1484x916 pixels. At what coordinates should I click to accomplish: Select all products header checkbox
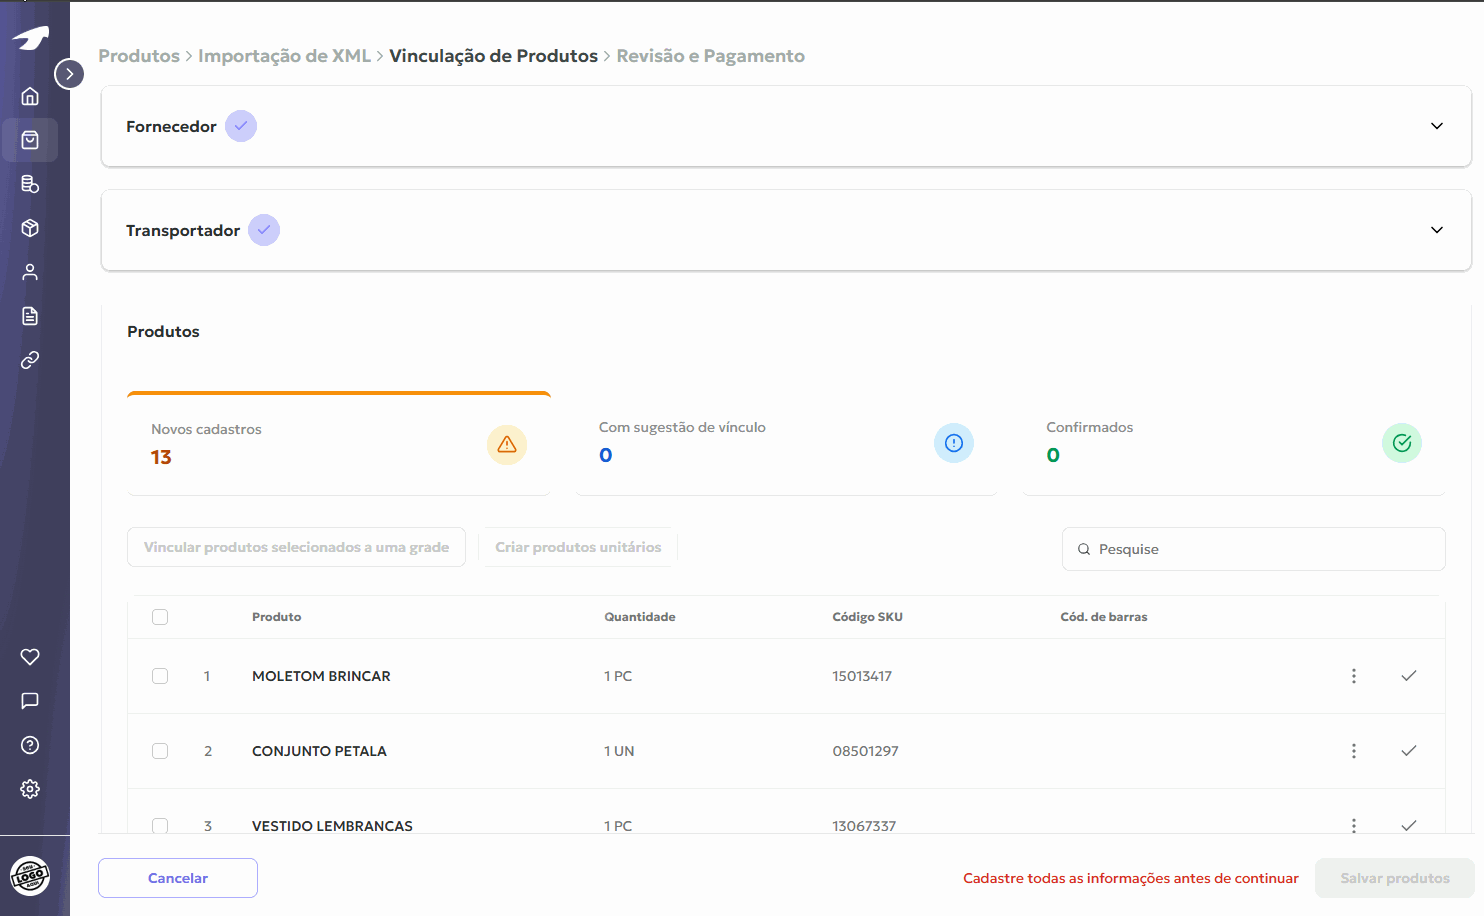point(160,617)
